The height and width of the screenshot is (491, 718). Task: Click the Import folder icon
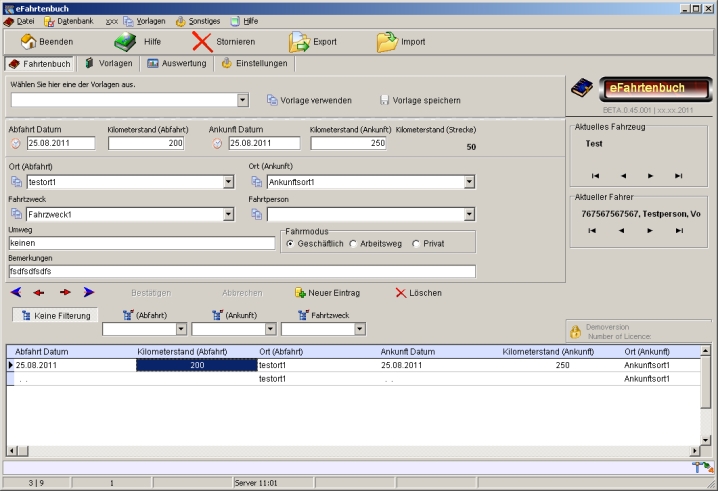(x=386, y=42)
